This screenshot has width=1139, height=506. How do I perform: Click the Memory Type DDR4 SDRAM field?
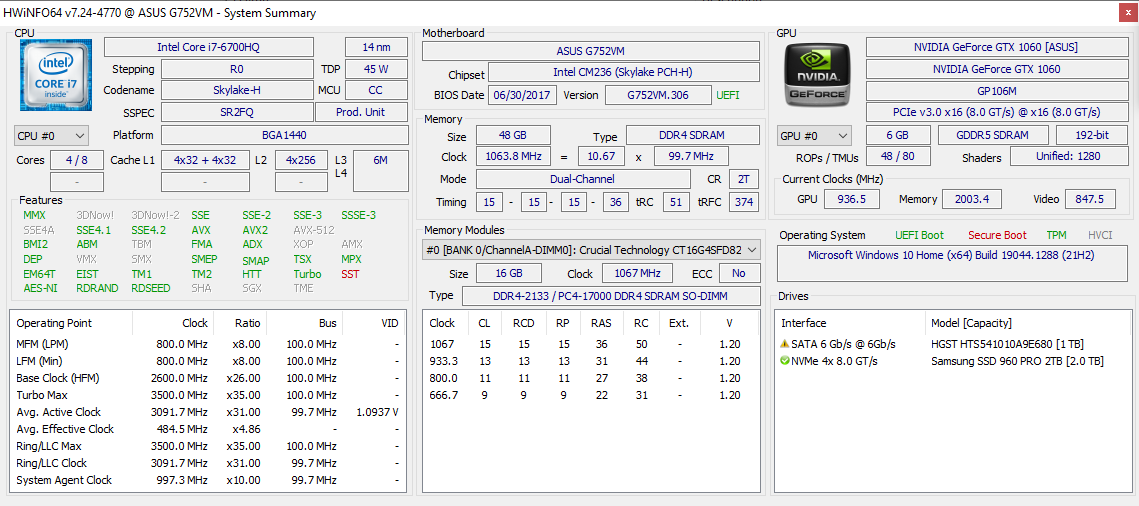693,135
